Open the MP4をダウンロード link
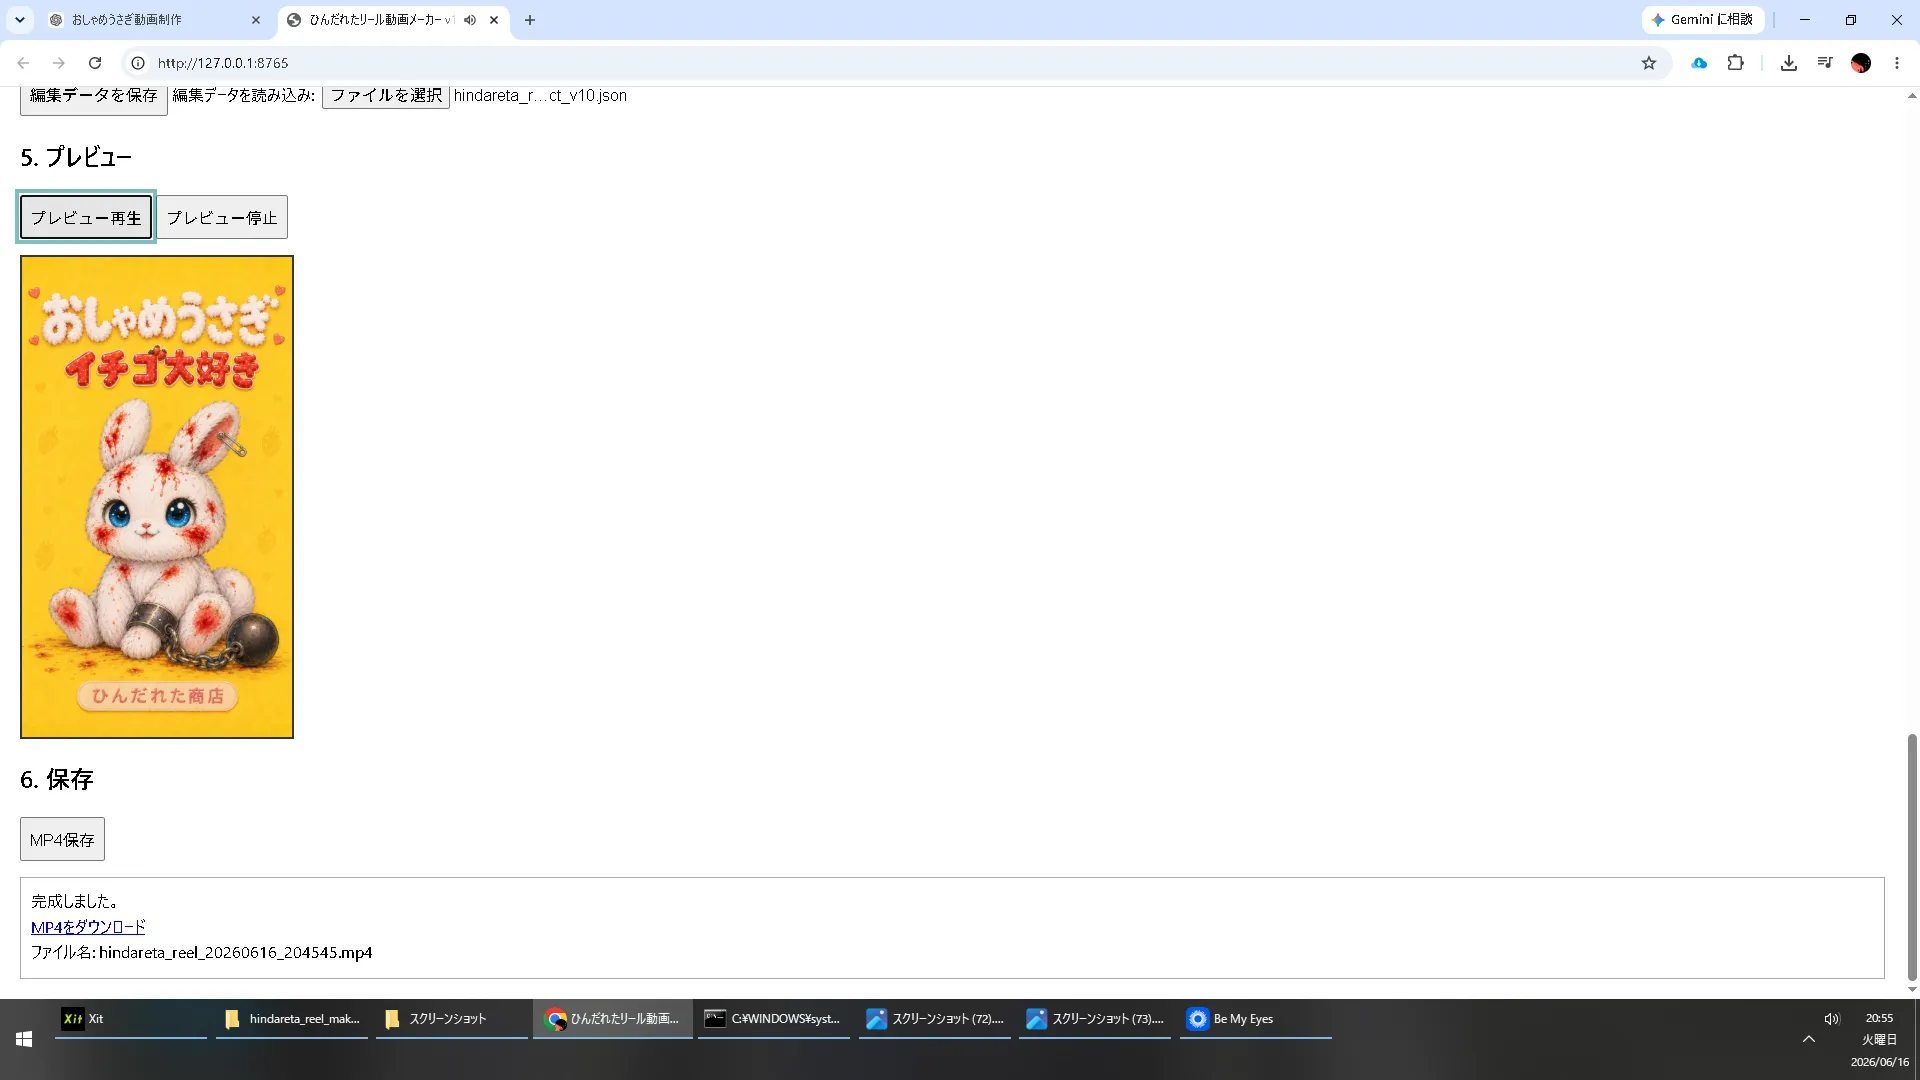 coord(88,927)
